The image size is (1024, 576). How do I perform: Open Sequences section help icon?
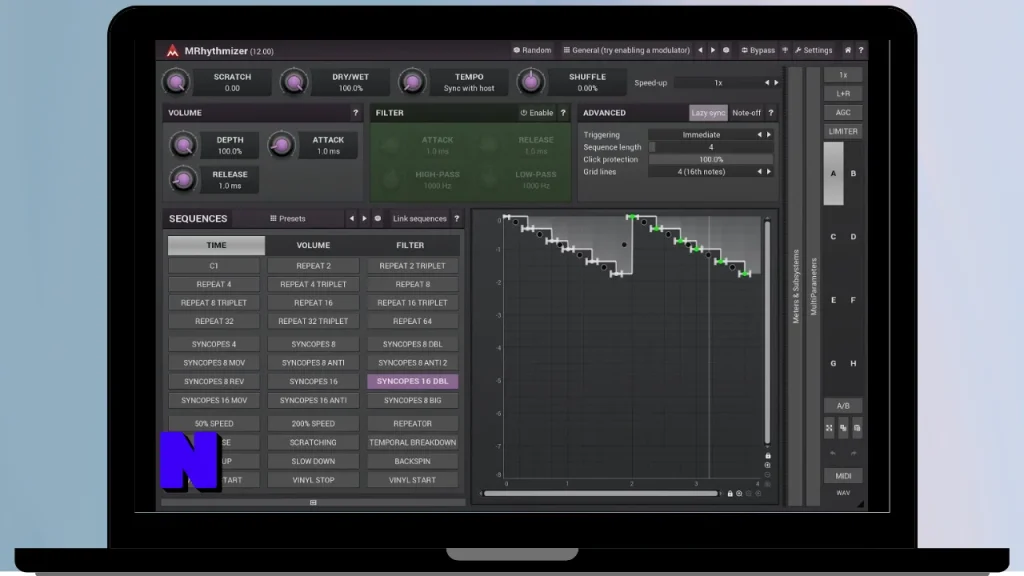456,219
